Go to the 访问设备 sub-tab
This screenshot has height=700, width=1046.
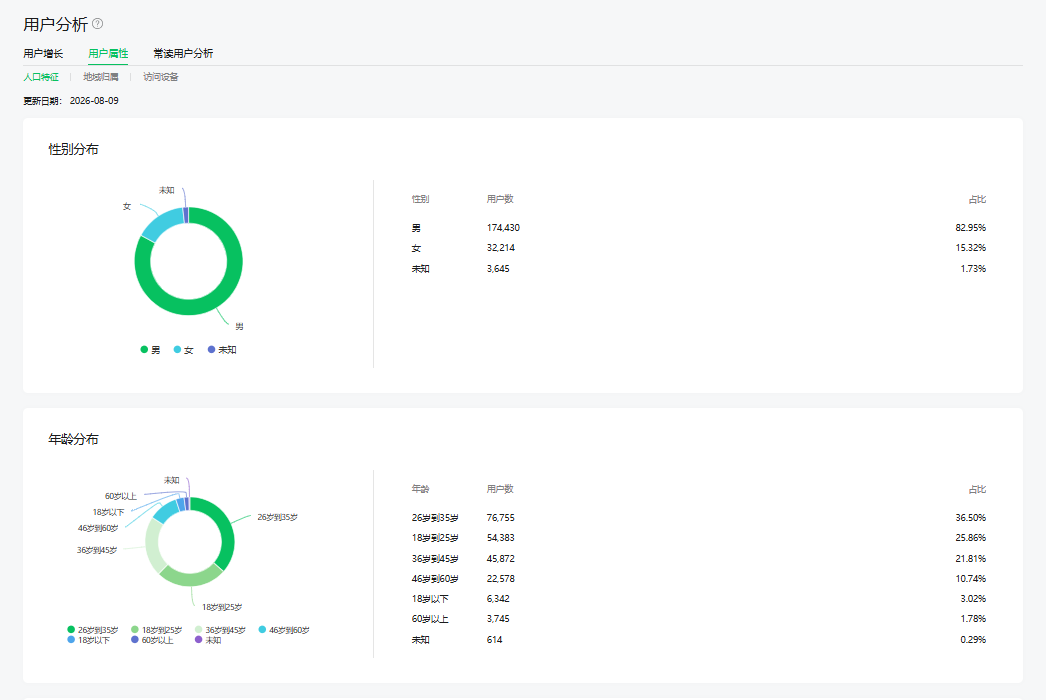161,77
